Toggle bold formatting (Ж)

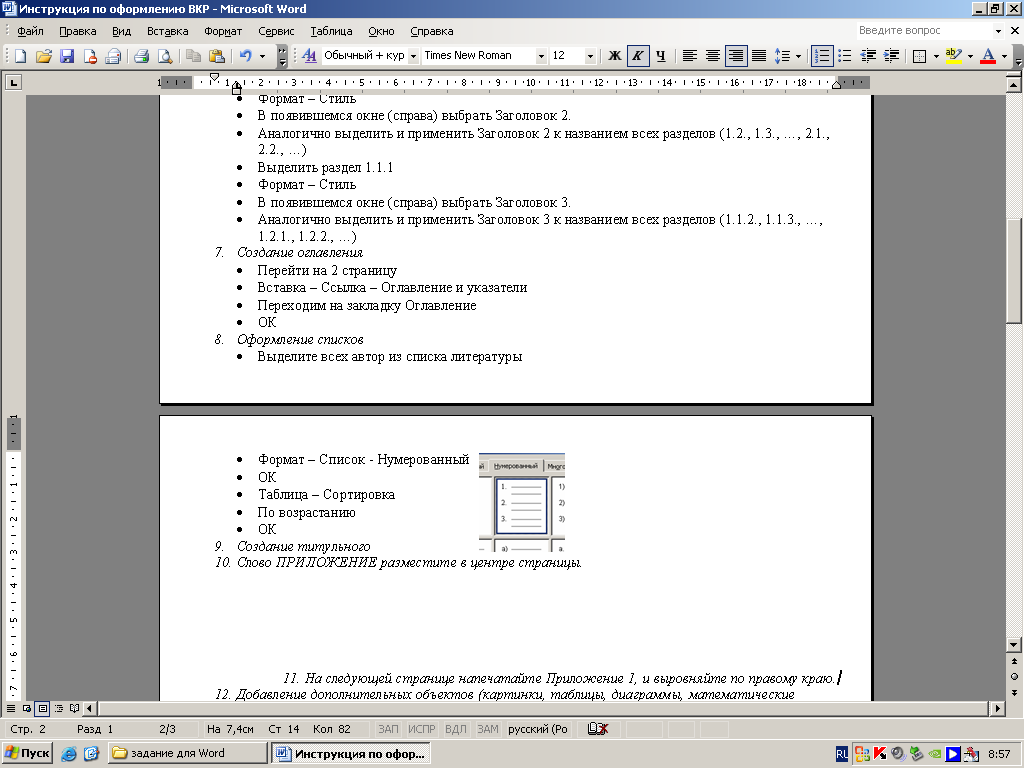click(615, 56)
